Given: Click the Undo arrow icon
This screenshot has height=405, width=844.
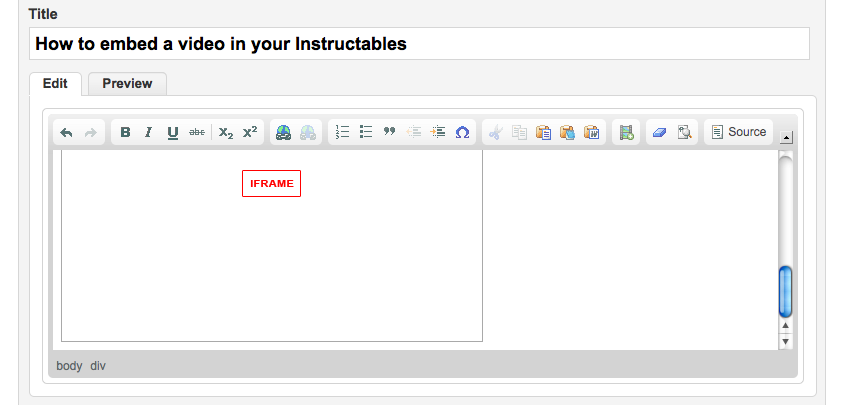Looking at the screenshot, I should 66,132.
